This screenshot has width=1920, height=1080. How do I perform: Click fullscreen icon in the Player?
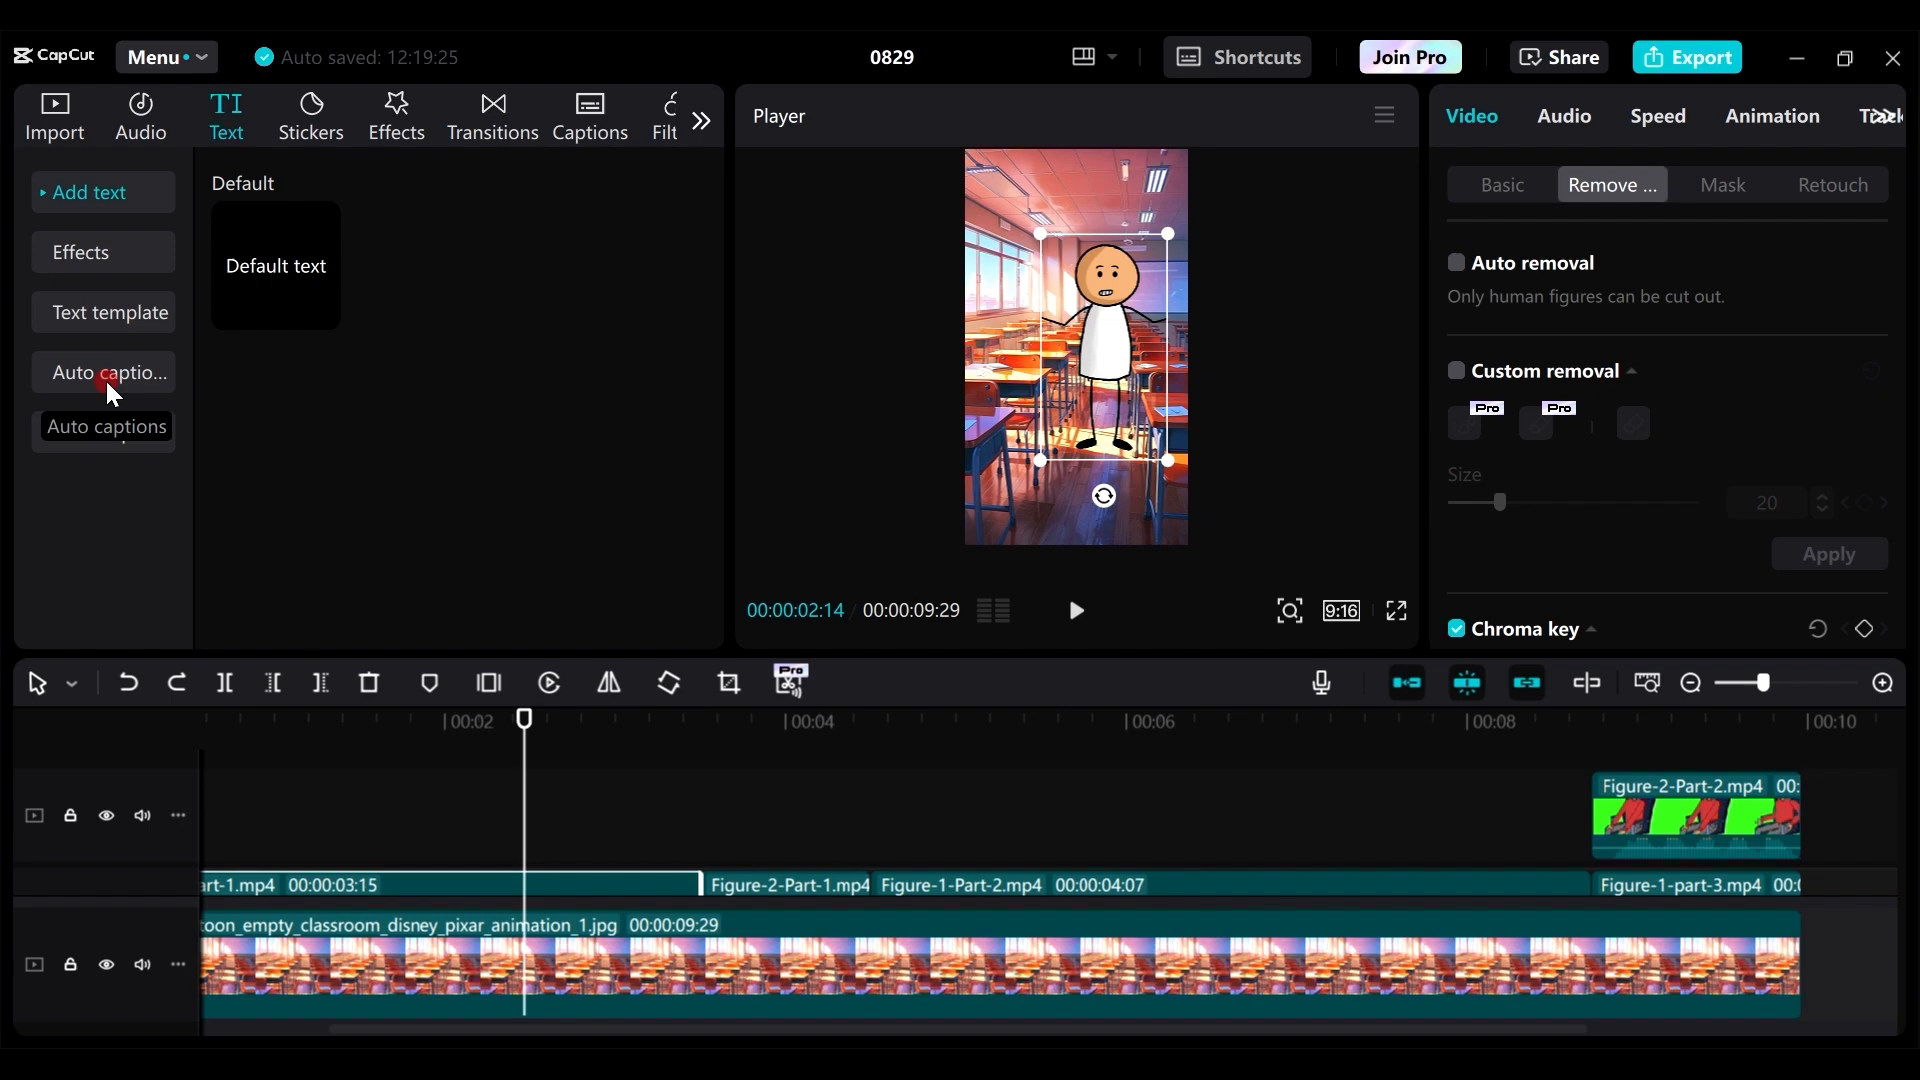1397,611
